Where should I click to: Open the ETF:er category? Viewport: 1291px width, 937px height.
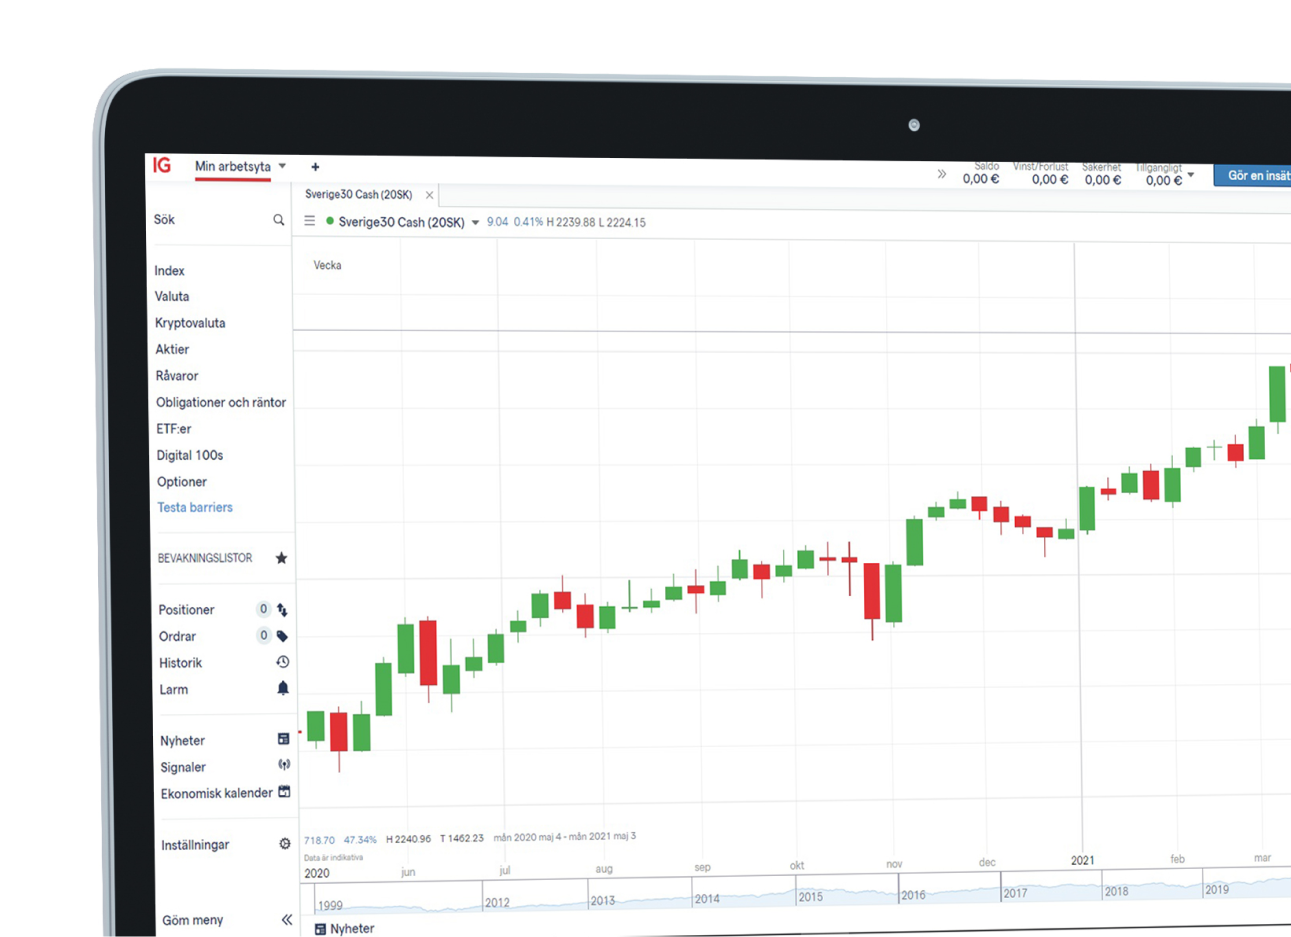click(174, 429)
